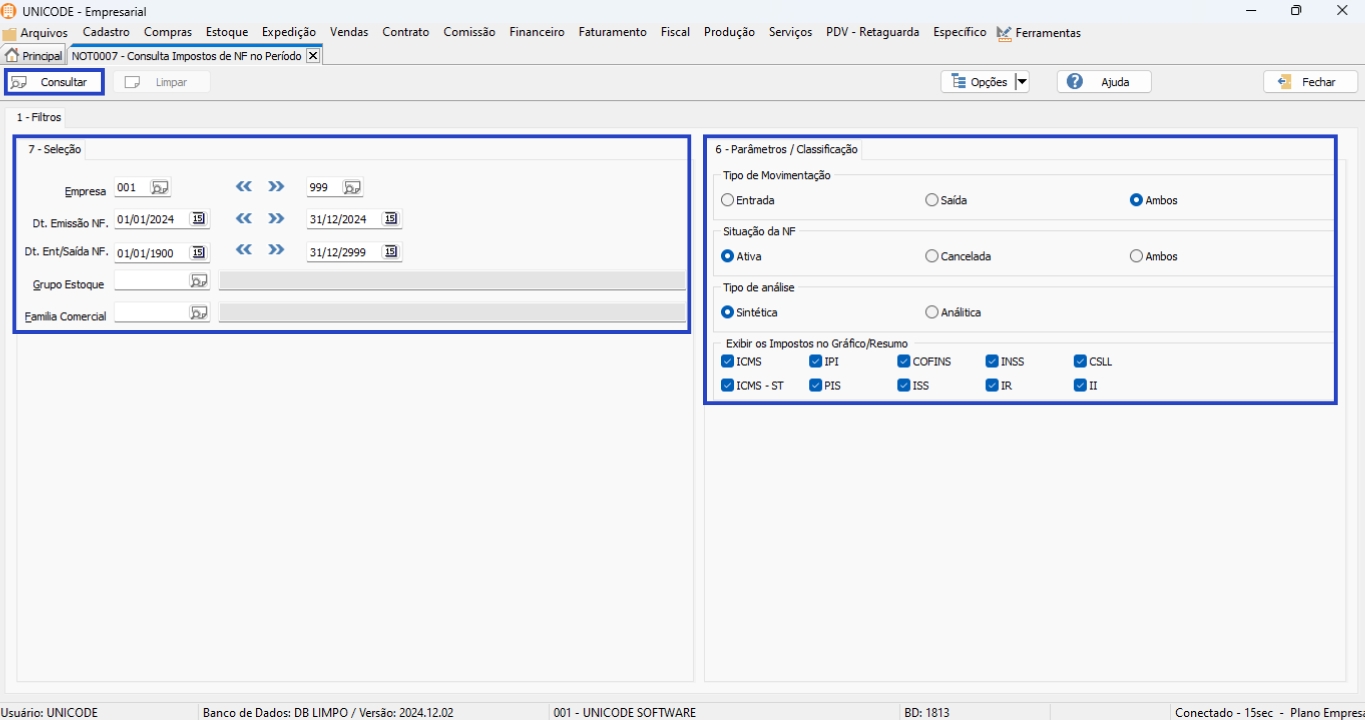Select the Entrada radio button
1365x720 pixels.
pos(728,200)
